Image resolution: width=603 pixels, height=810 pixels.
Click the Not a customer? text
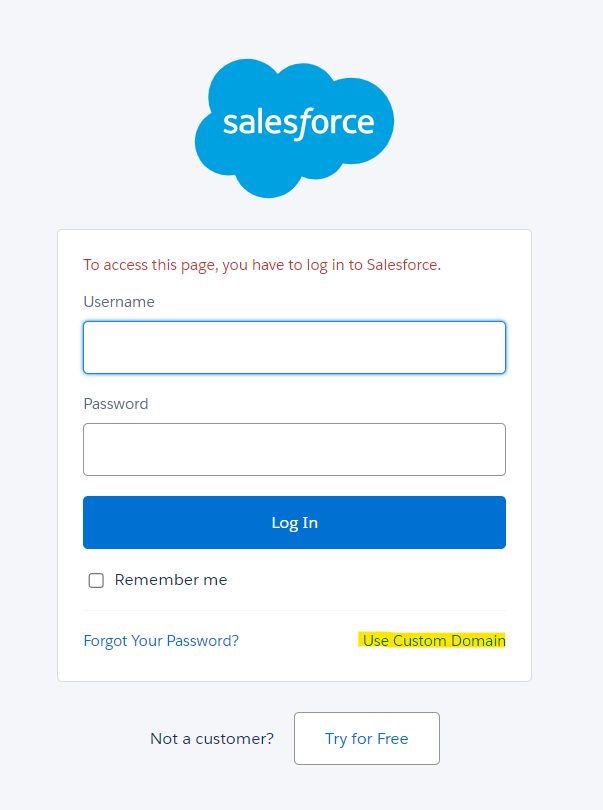pyautogui.click(x=212, y=739)
